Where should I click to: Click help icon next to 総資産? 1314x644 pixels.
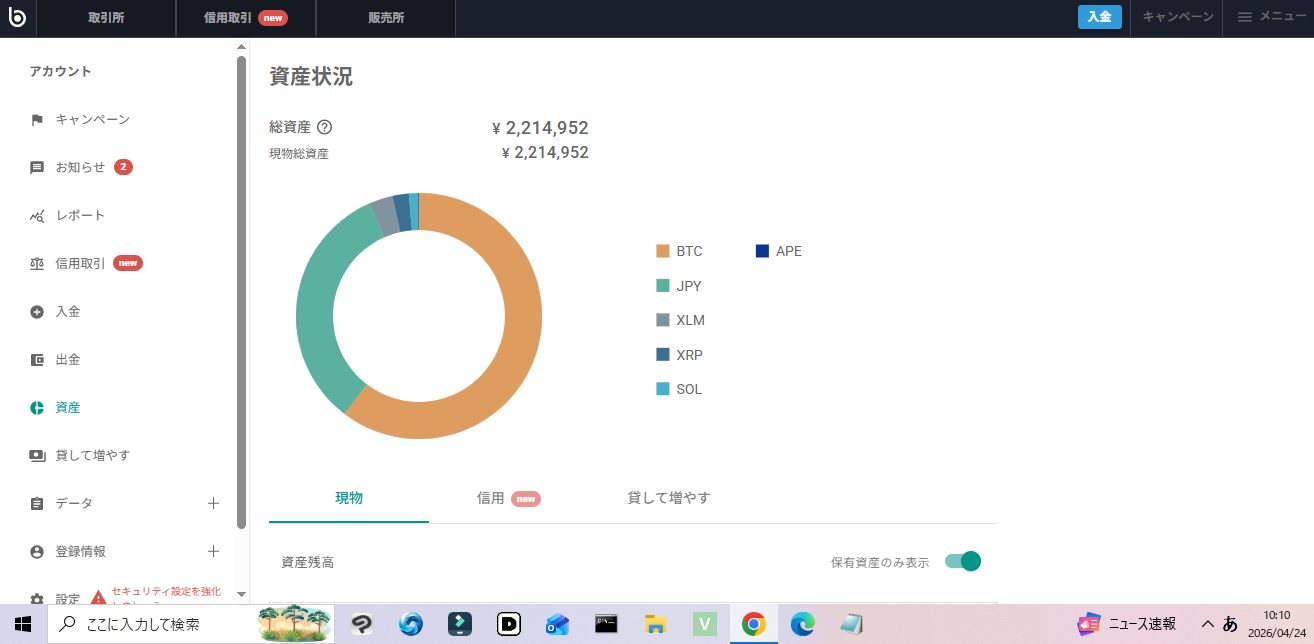pyautogui.click(x=324, y=128)
